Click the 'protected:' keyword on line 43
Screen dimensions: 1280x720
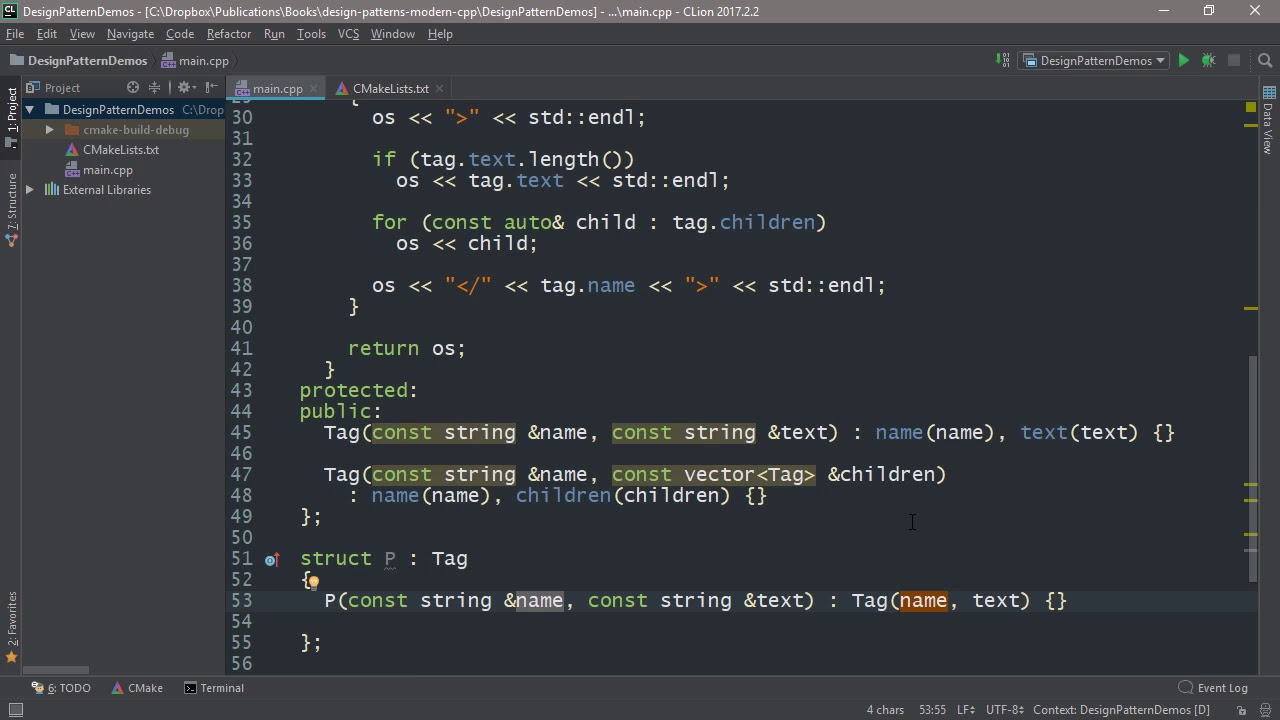click(x=359, y=391)
